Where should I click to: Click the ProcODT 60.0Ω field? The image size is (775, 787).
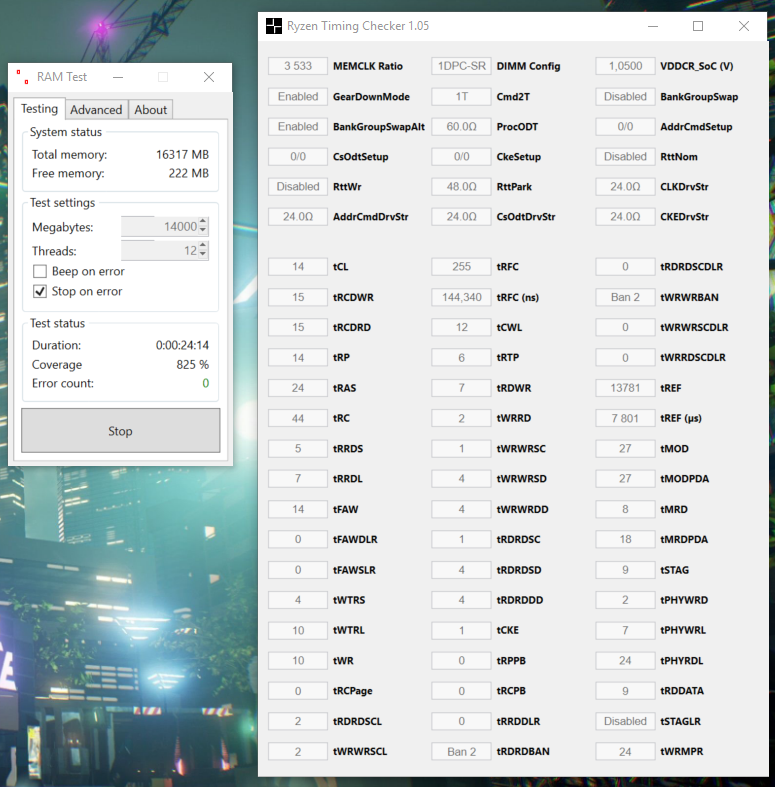click(x=461, y=126)
